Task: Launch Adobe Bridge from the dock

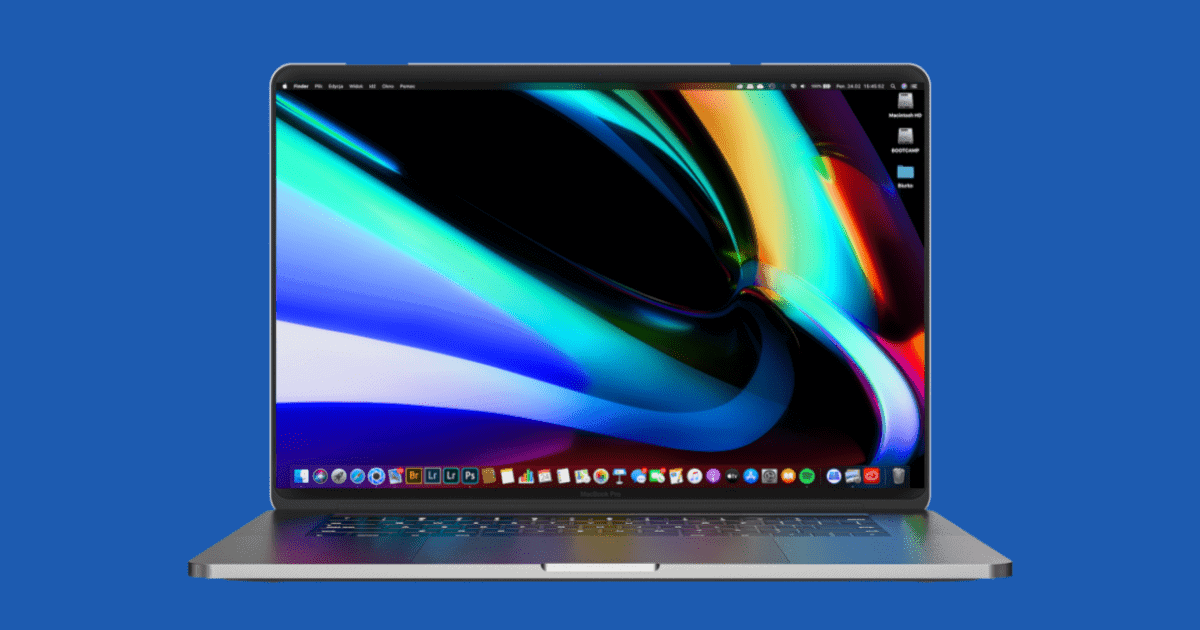Action: [414, 476]
